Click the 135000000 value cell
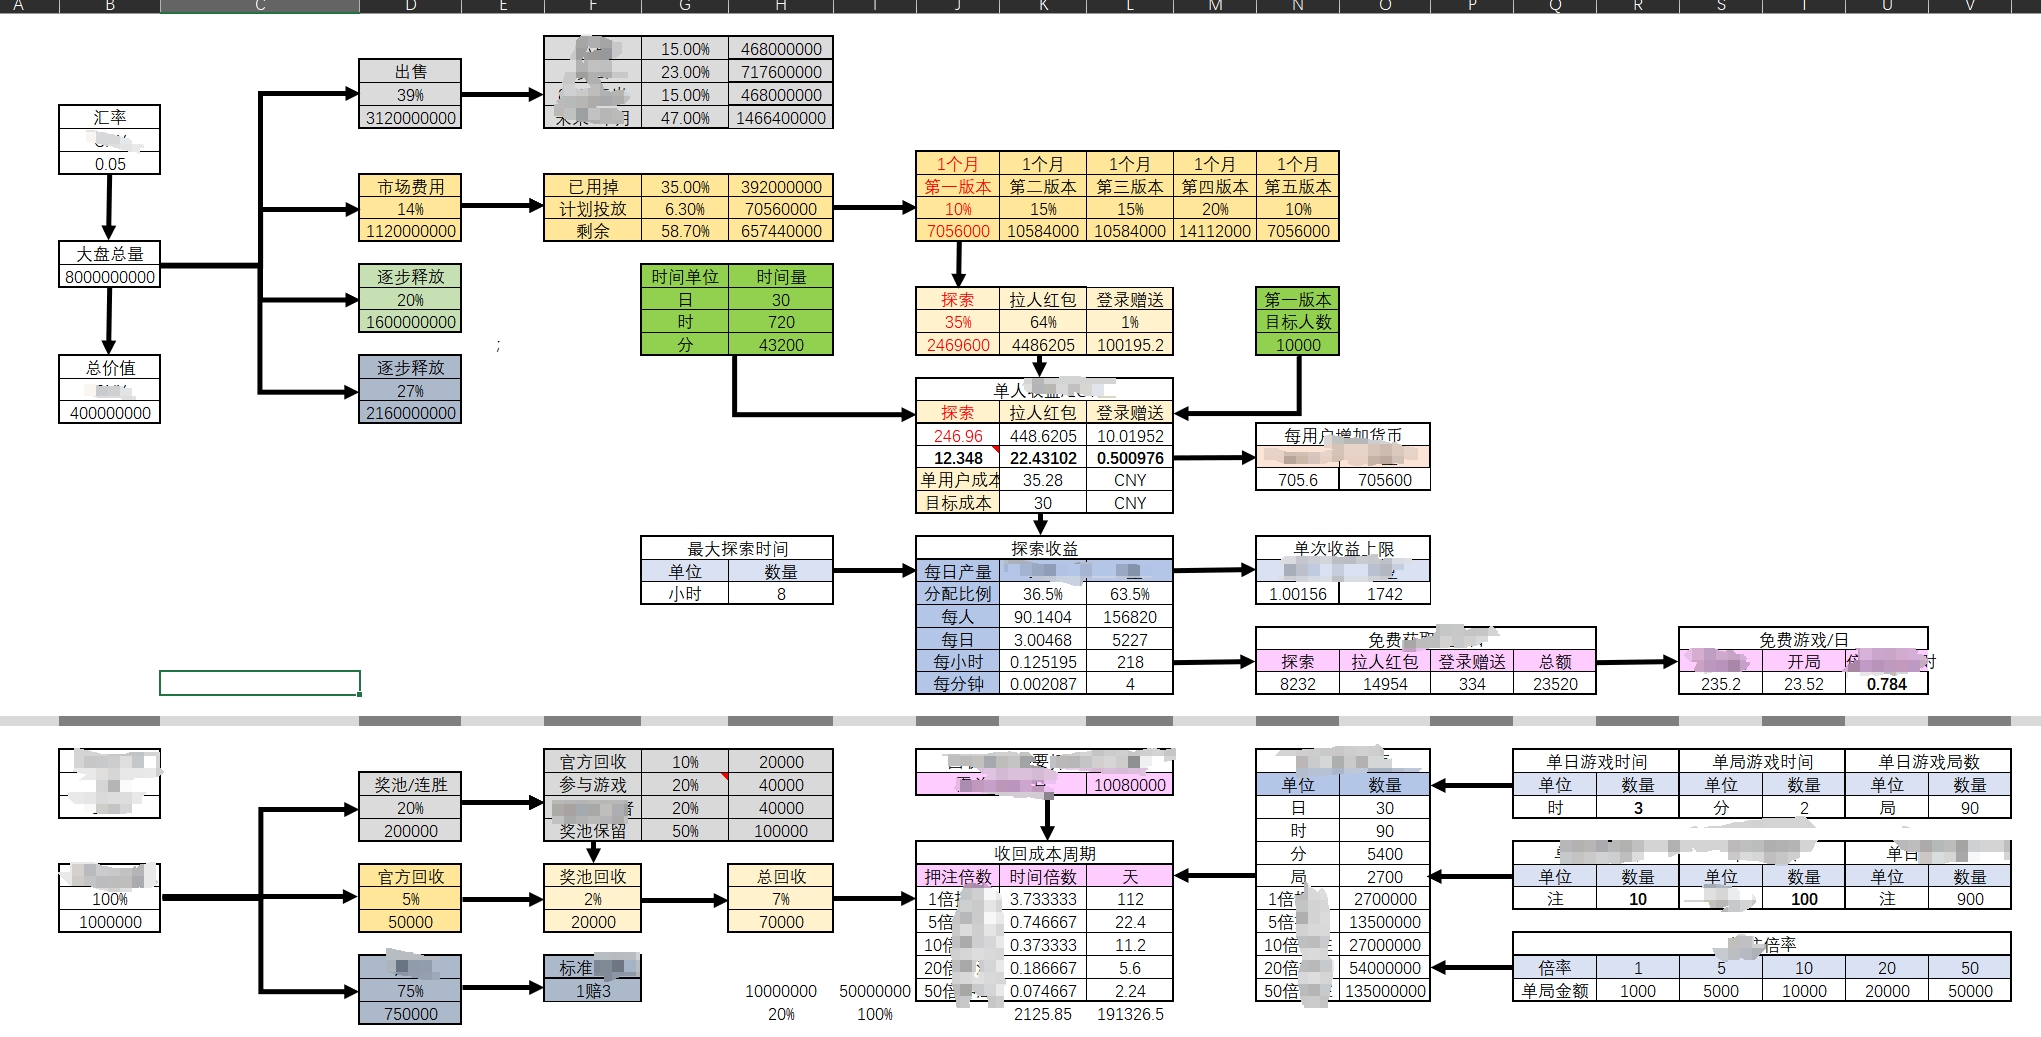Image resolution: width=2041 pixels, height=1037 pixels. tap(1385, 991)
